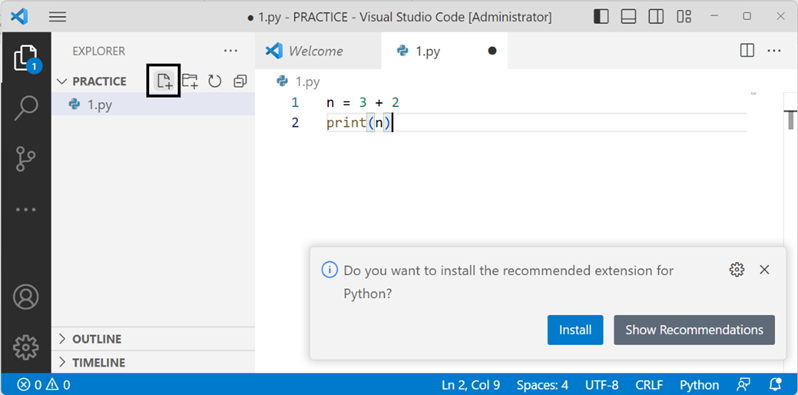798x395 pixels.
Task: Click the New Folder icon in Explorer
Action: point(190,81)
